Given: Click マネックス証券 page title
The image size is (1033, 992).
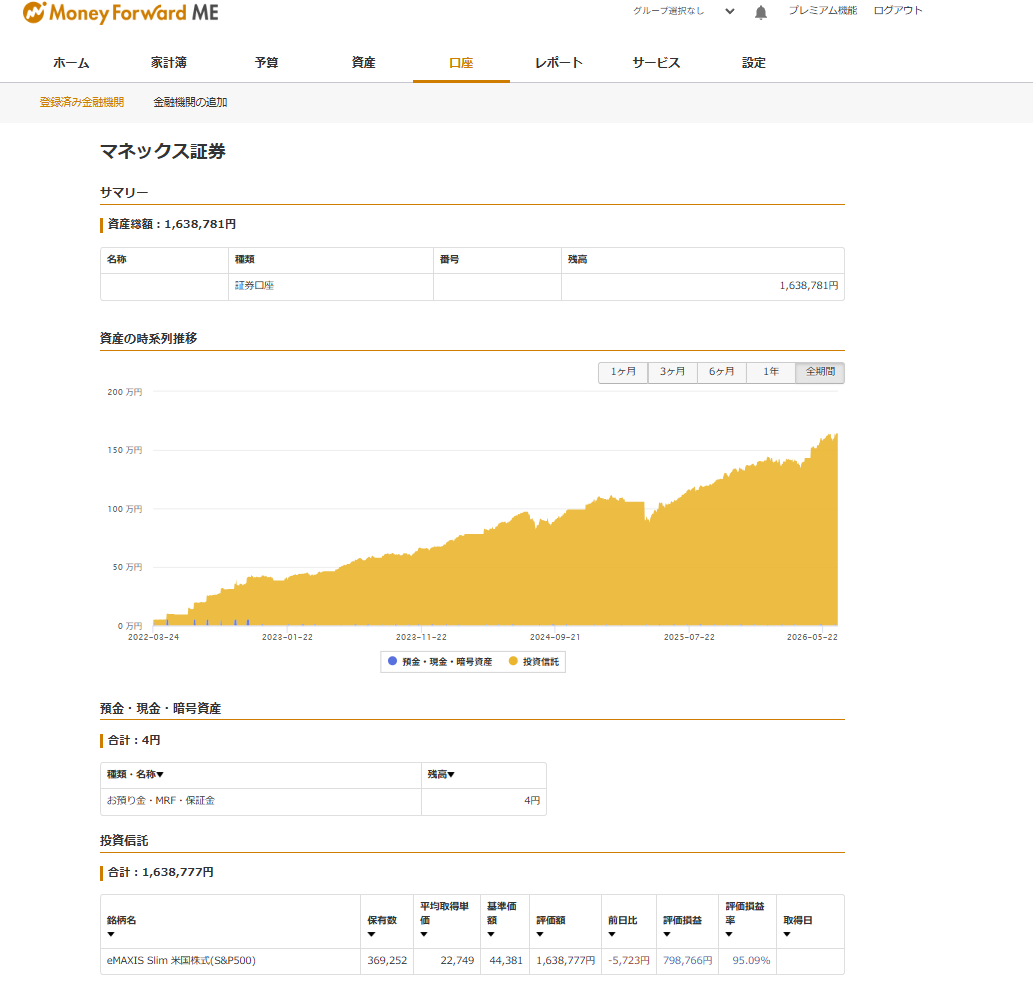Looking at the screenshot, I should pos(163,152).
